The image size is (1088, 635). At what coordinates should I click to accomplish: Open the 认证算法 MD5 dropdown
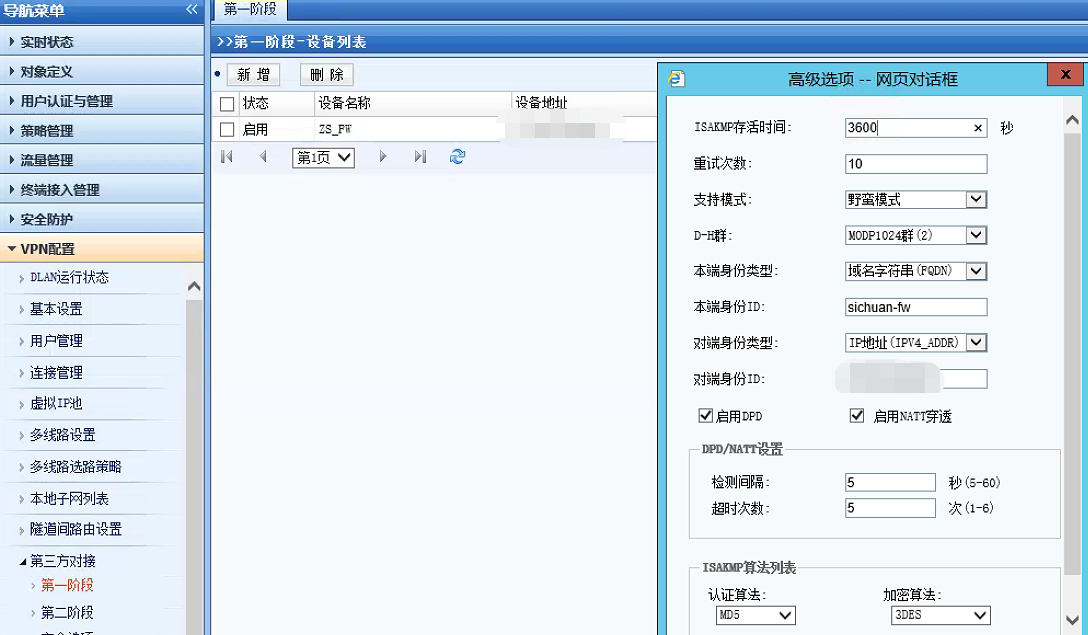pos(756,615)
